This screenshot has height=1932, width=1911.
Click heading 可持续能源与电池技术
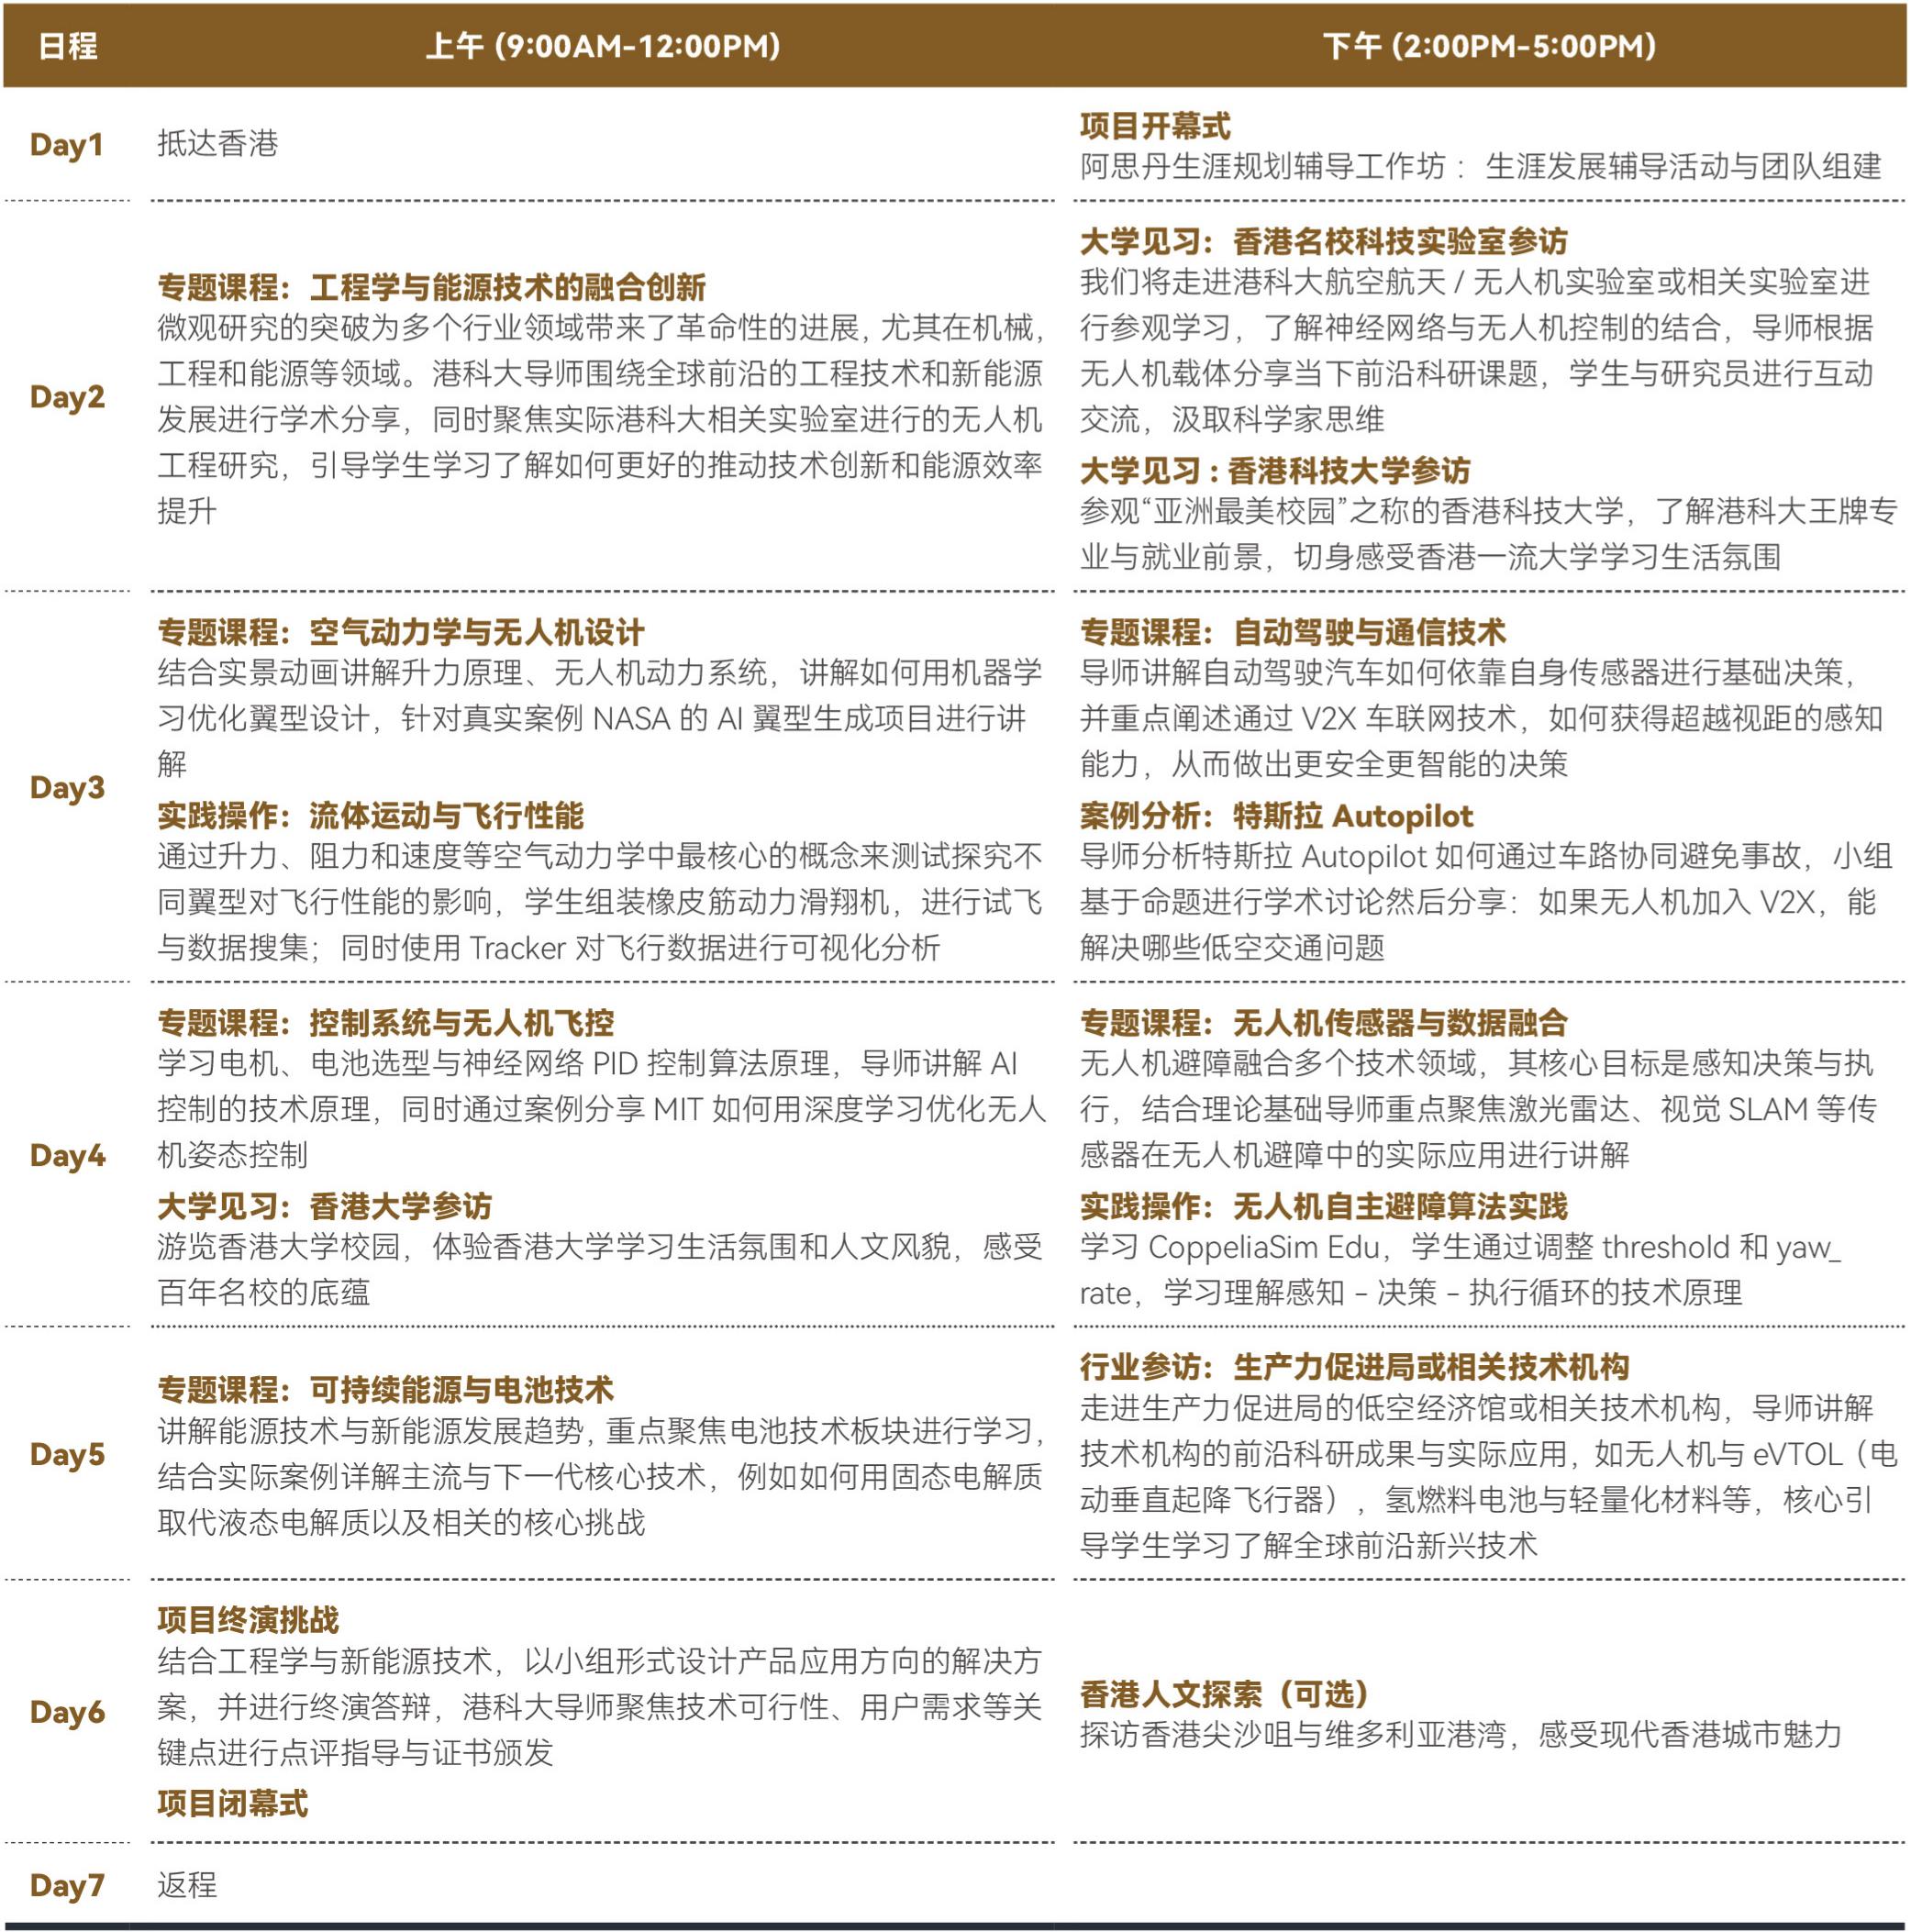[x=385, y=1389]
